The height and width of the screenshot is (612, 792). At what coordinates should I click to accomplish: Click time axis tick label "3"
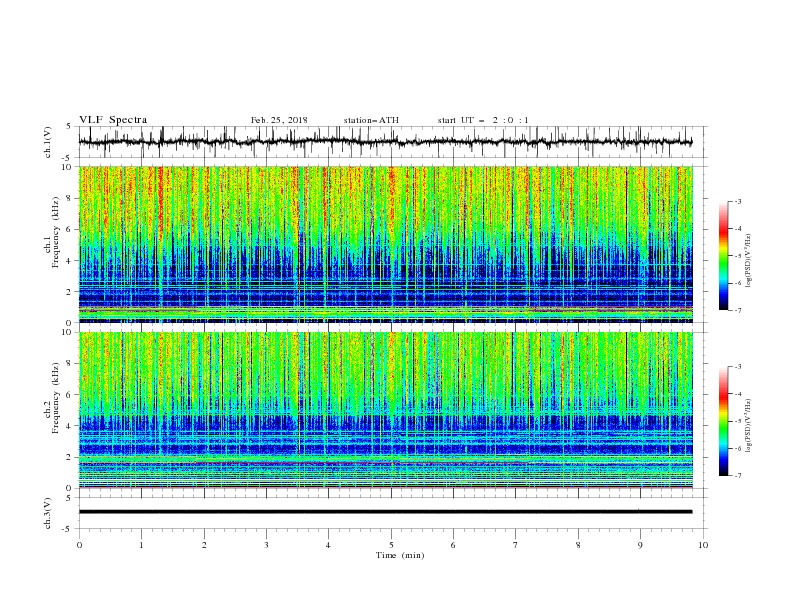pyautogui.click(x=266, y=545)
